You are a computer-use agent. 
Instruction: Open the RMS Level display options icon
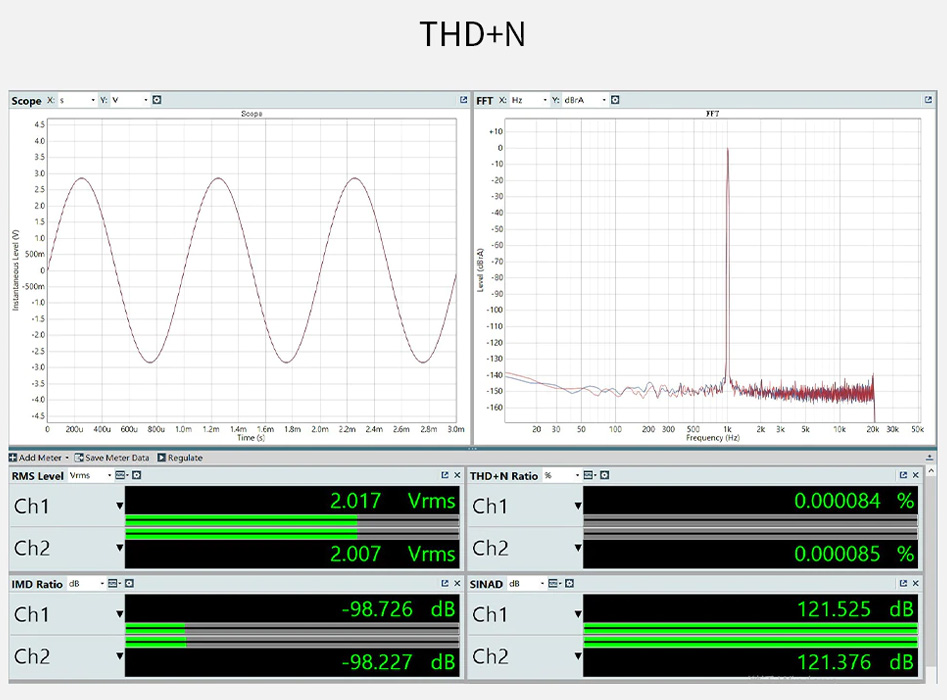click(121, 475)
